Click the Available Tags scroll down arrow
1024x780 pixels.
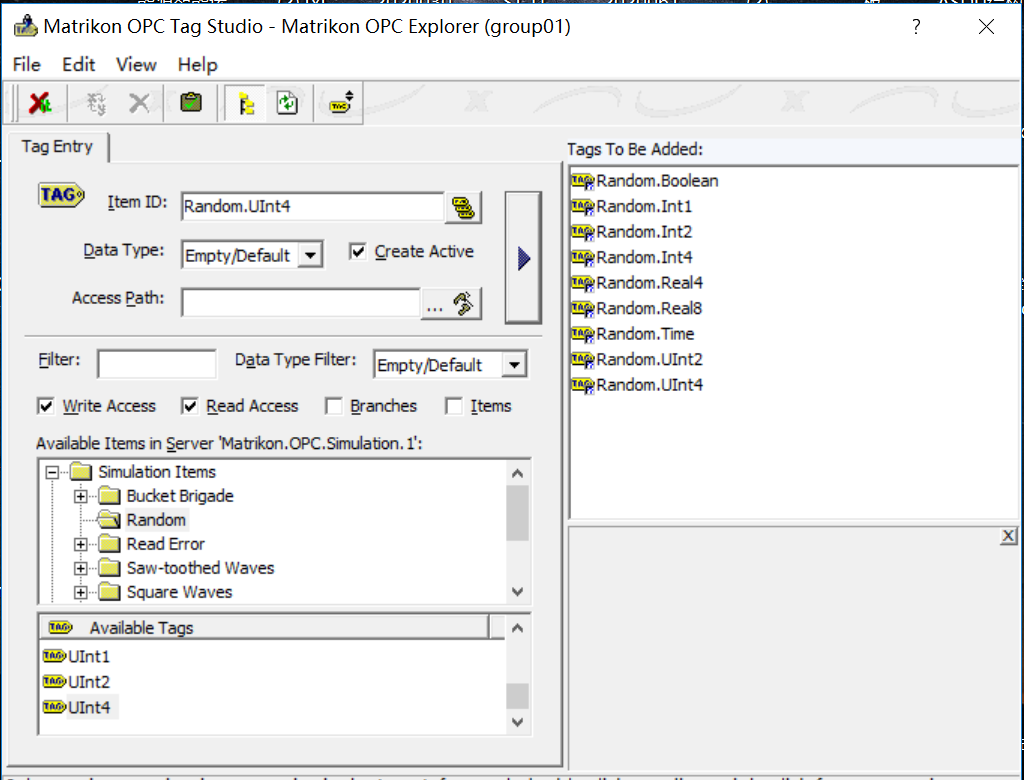(x=517, y=722)
